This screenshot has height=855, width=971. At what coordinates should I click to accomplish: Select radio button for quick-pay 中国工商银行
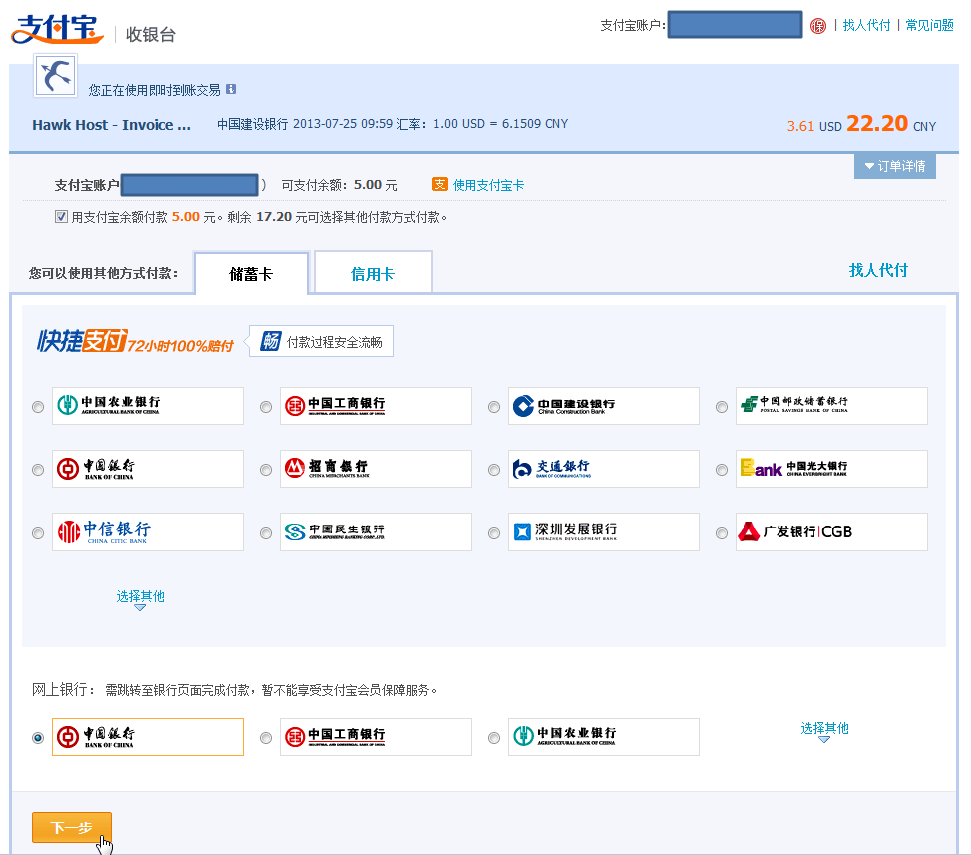point(266,407)
